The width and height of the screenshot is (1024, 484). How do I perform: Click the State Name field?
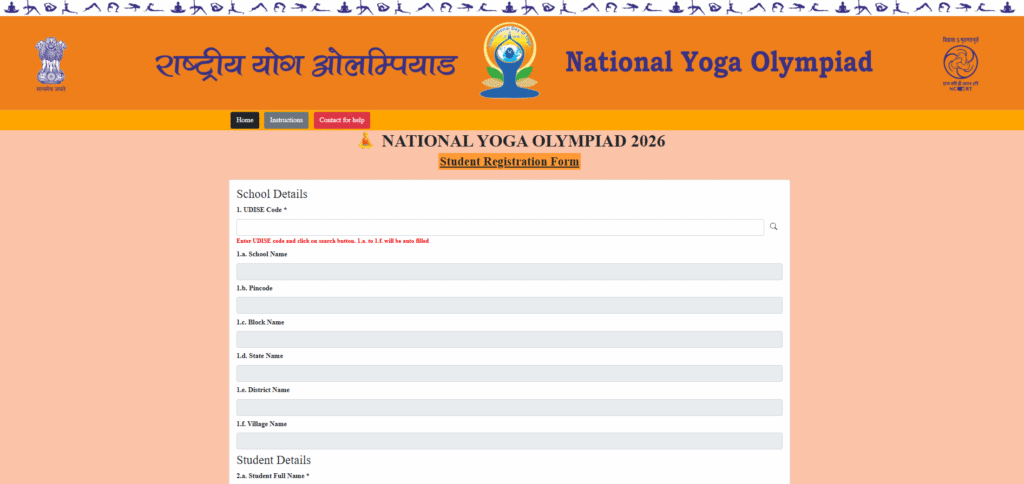click(x=509, y=374)
